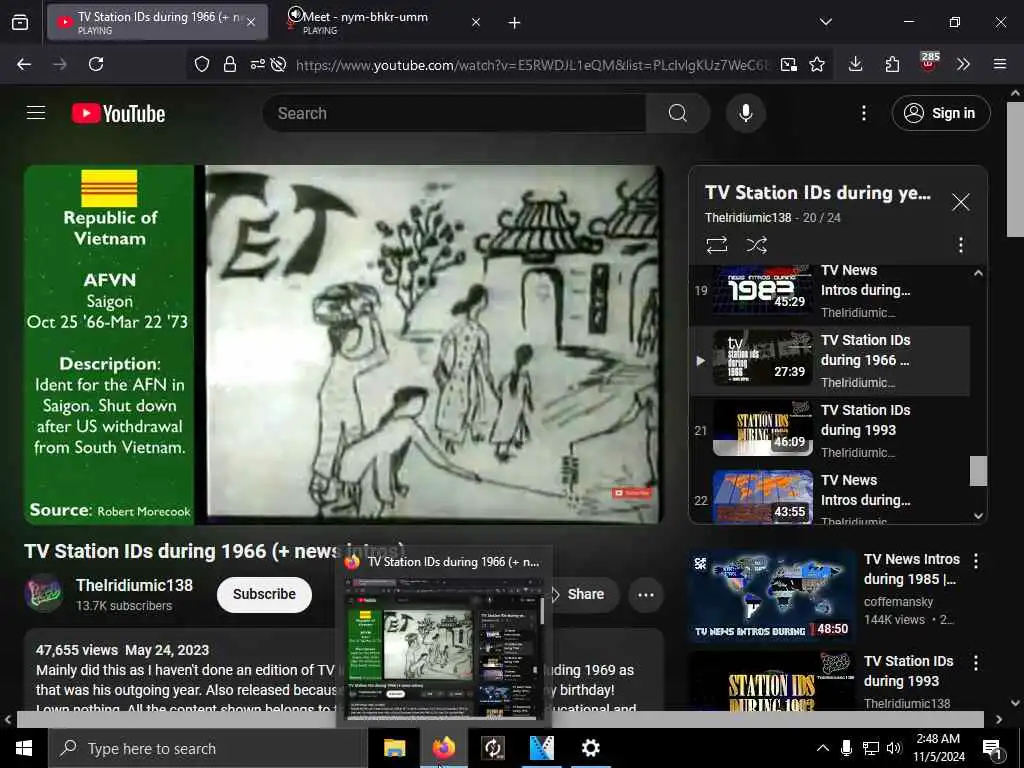The width and height of the screenshot is (1024, 768).
Task: Click the search magnifier button
Action: (678, 113)
